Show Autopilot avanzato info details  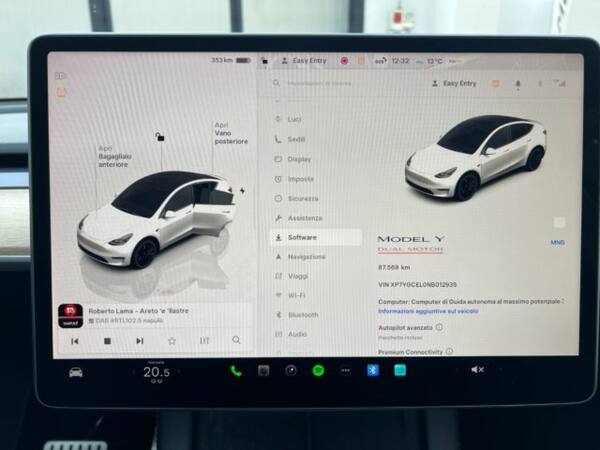pos(439,327)
